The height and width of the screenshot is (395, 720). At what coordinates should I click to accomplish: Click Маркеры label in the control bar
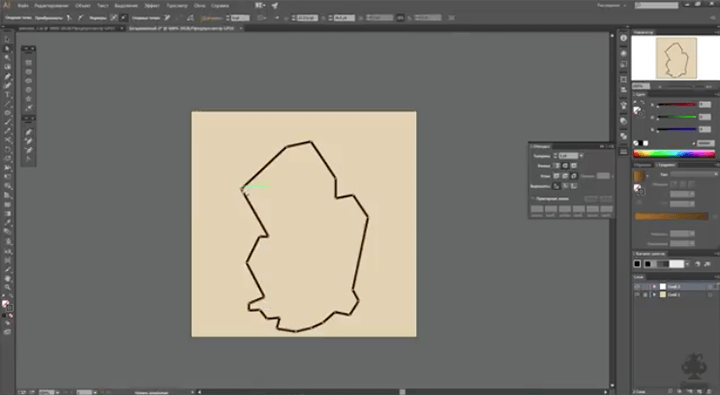click(x=97, y=18)
